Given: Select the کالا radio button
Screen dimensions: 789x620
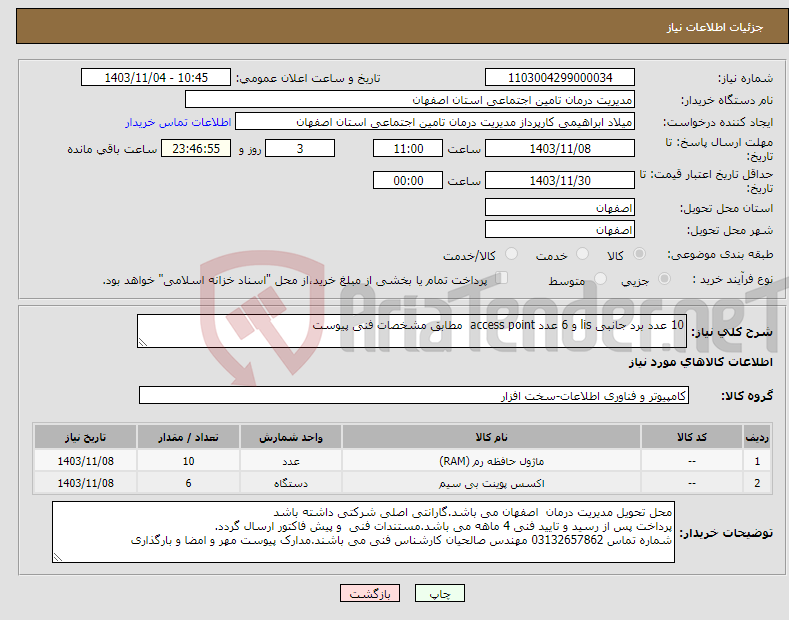Looking at the screenshot, I should click(x=639, y=254).
